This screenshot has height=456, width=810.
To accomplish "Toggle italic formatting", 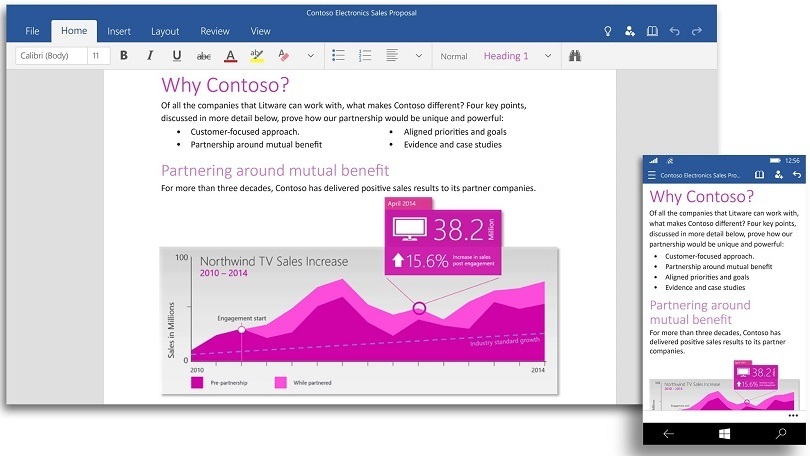I will (150, 56).
